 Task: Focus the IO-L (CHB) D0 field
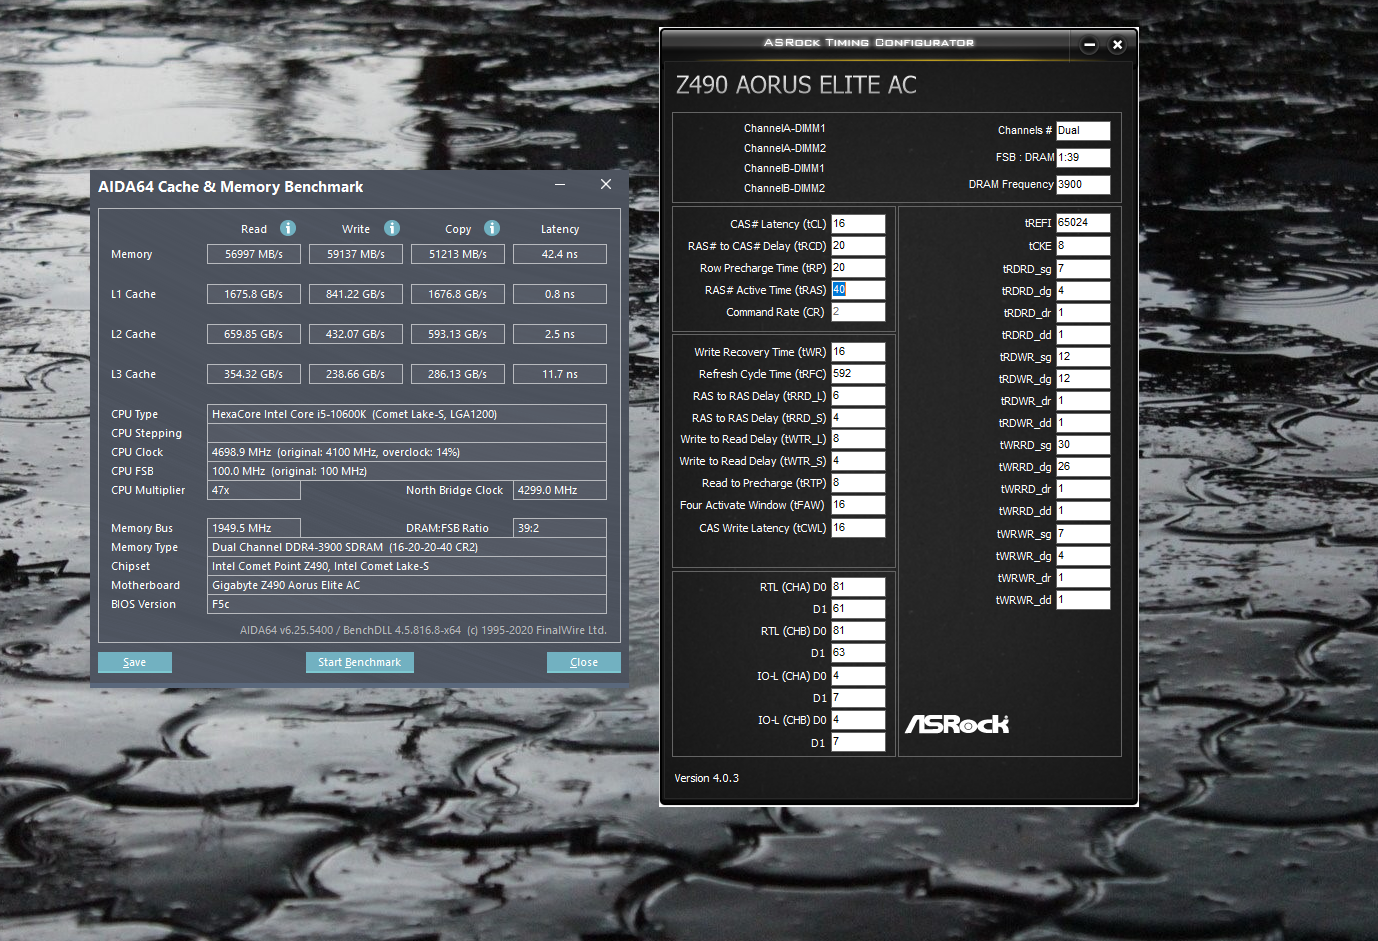click(858, 720)
